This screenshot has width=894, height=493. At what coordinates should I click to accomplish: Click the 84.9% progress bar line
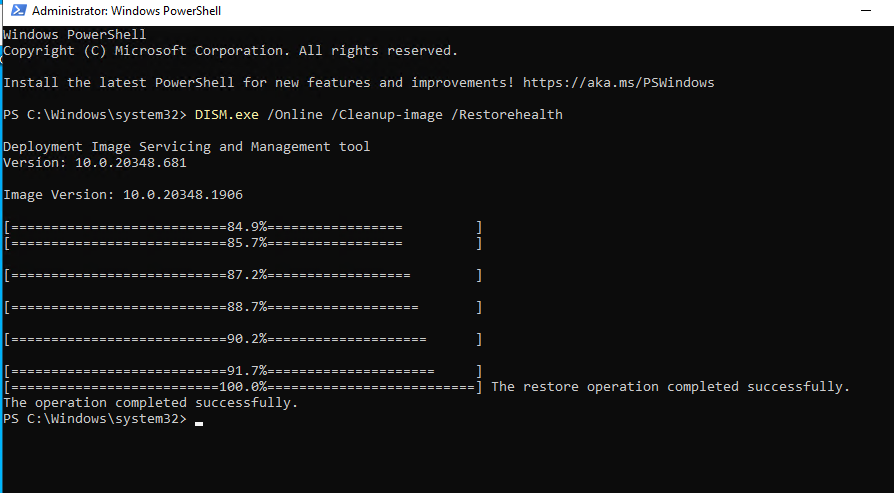point(243,227)
